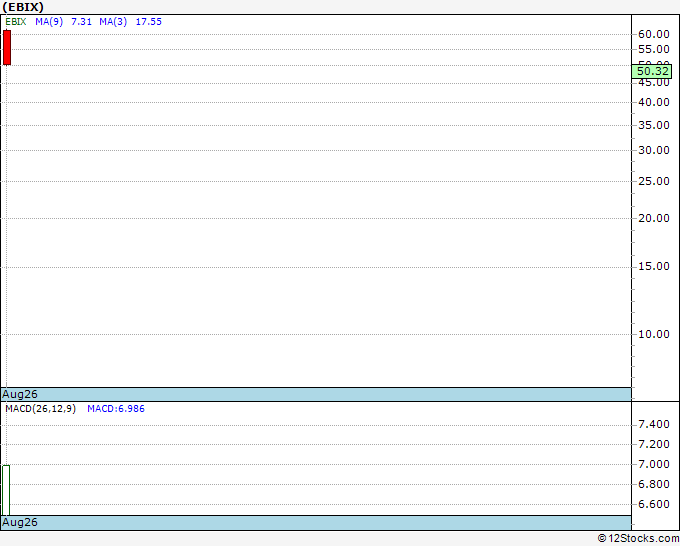
Task: Click the MACD:6.986 value readout
Action: click(116, 409)
